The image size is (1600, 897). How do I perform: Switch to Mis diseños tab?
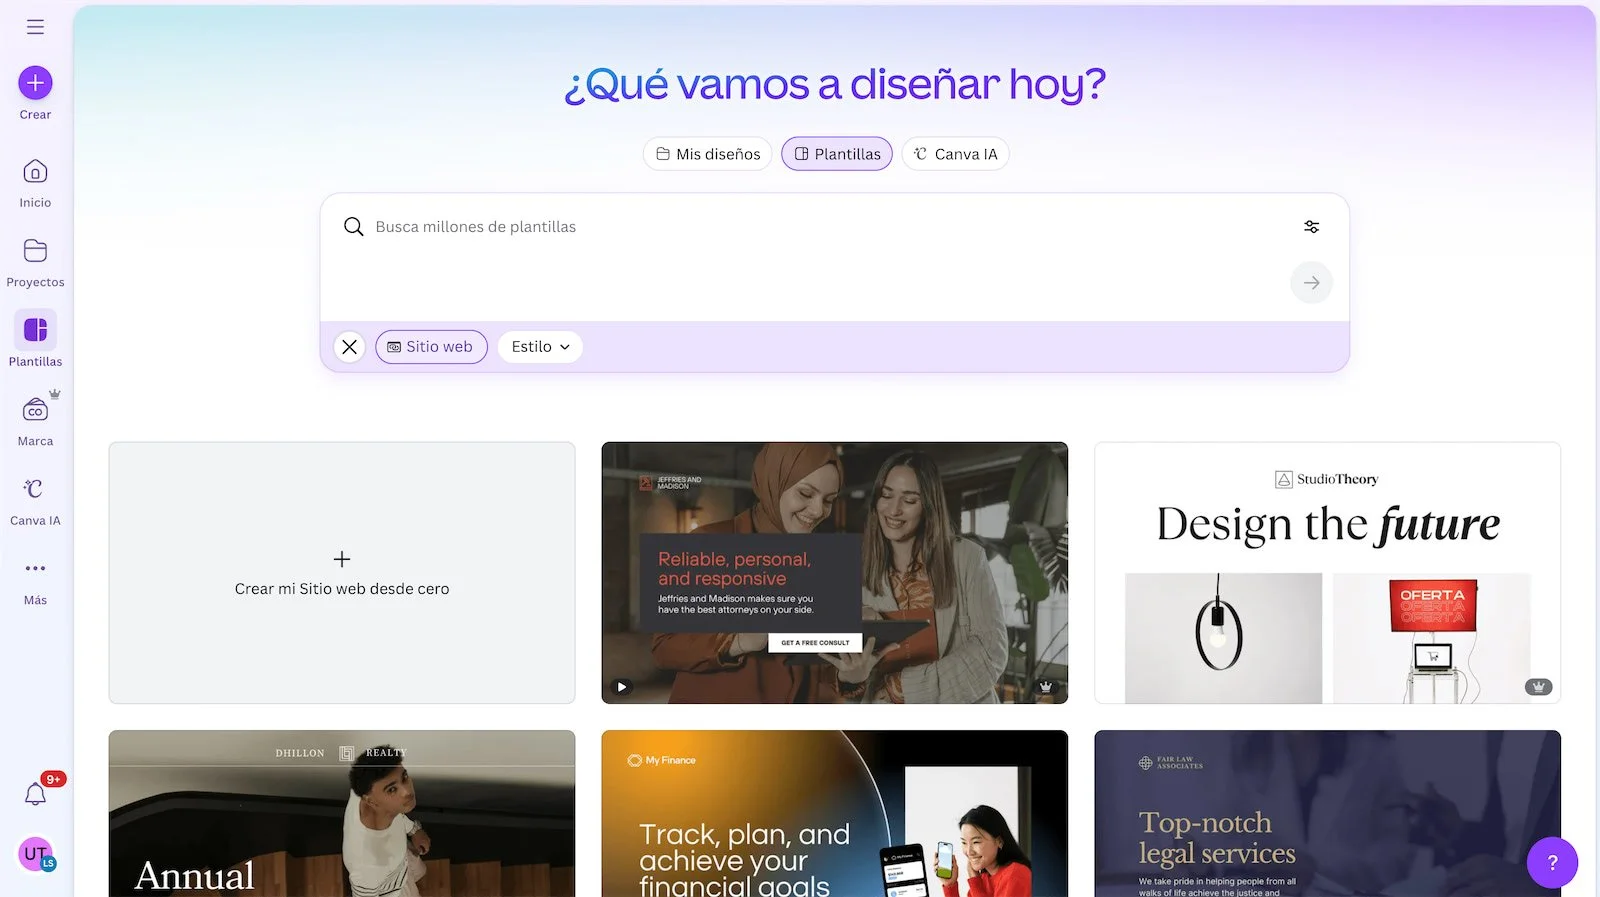(x=707, y=154)
